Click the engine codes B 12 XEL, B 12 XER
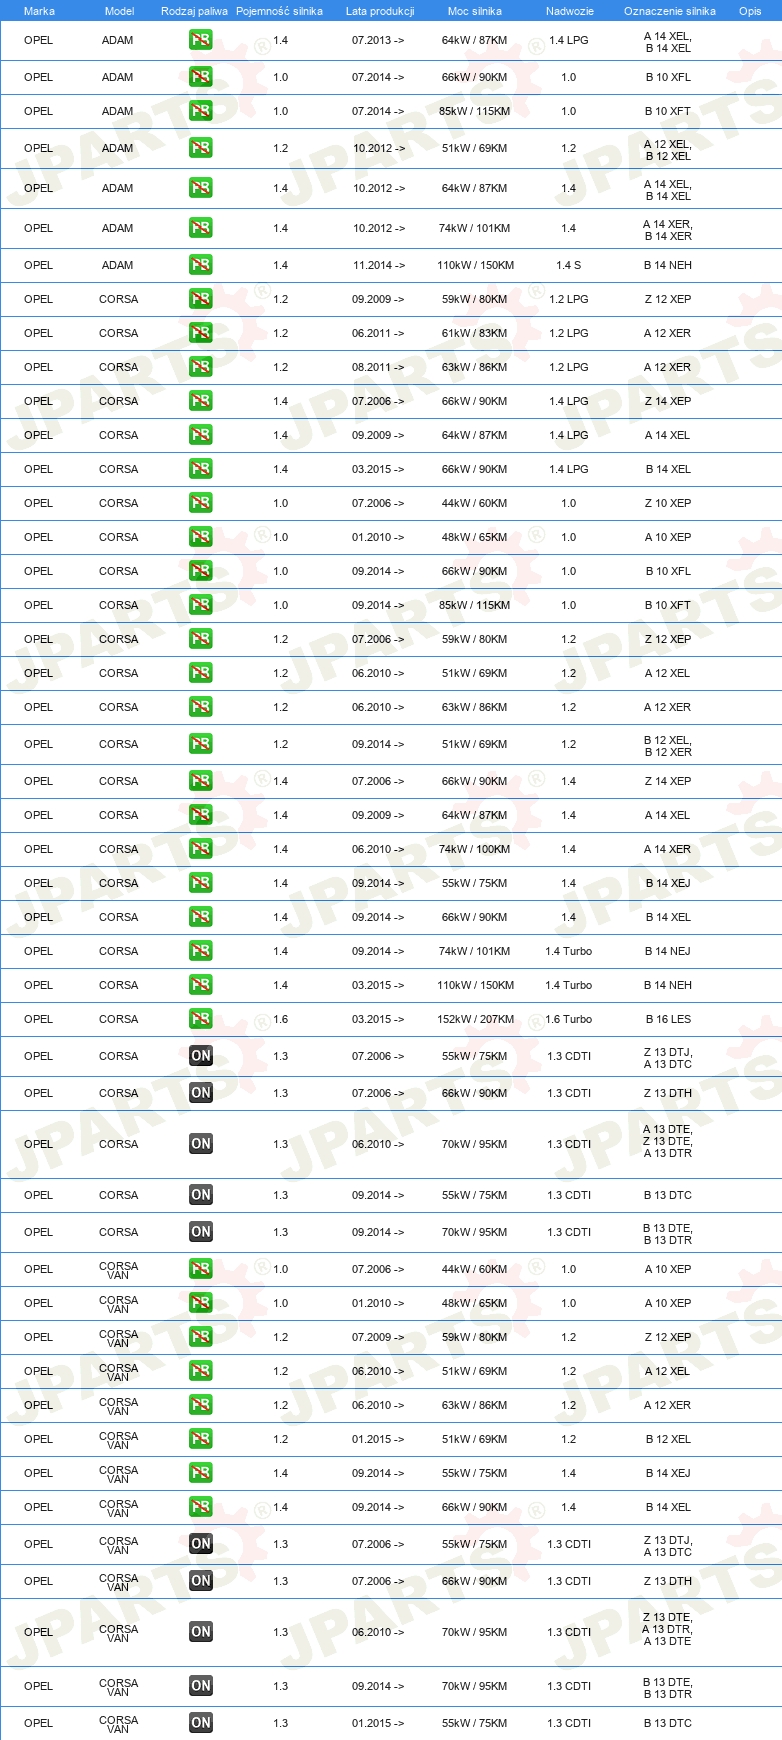 pos(668,746)
